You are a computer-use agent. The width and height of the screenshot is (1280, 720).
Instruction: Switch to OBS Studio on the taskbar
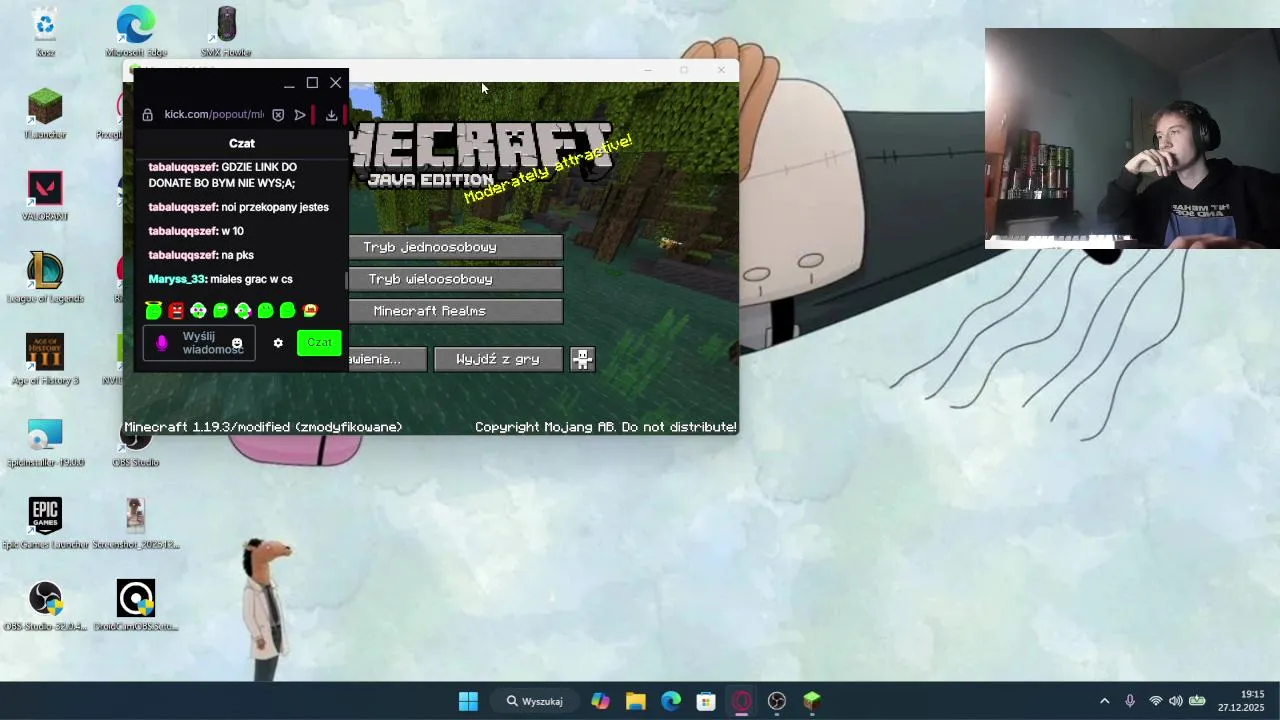(777, 701)
